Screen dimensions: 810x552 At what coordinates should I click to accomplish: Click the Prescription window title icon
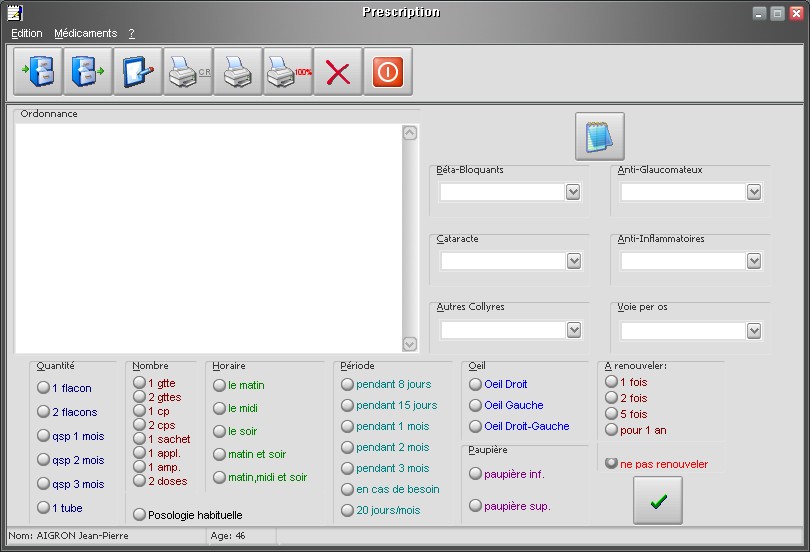(15, 12)
